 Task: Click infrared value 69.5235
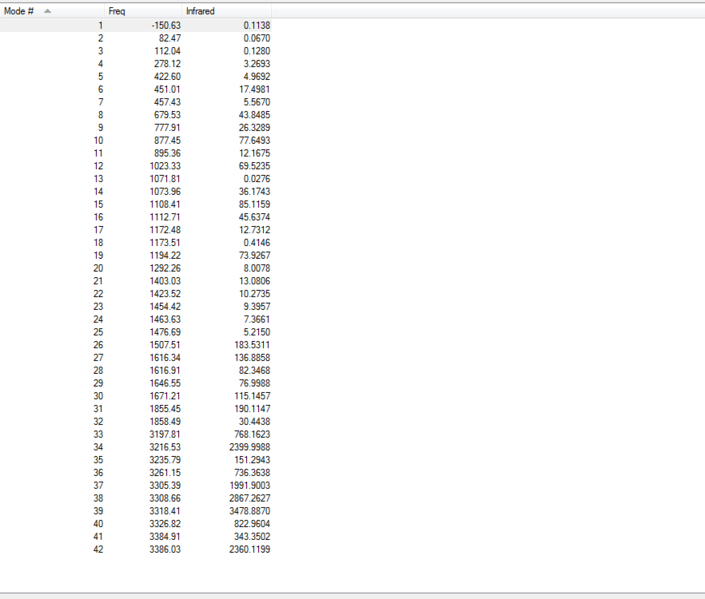tap(254, 166)
